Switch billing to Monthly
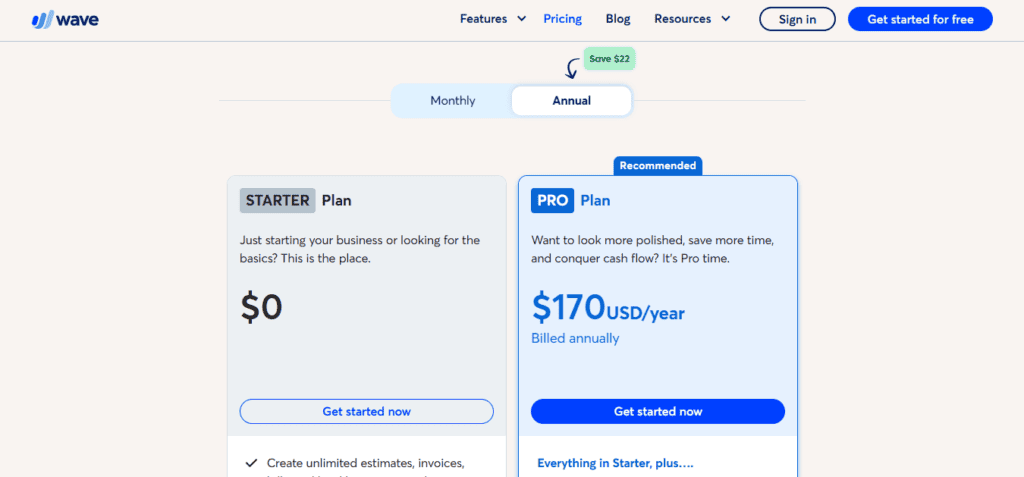1024x477 pixels. coord(453,101)
